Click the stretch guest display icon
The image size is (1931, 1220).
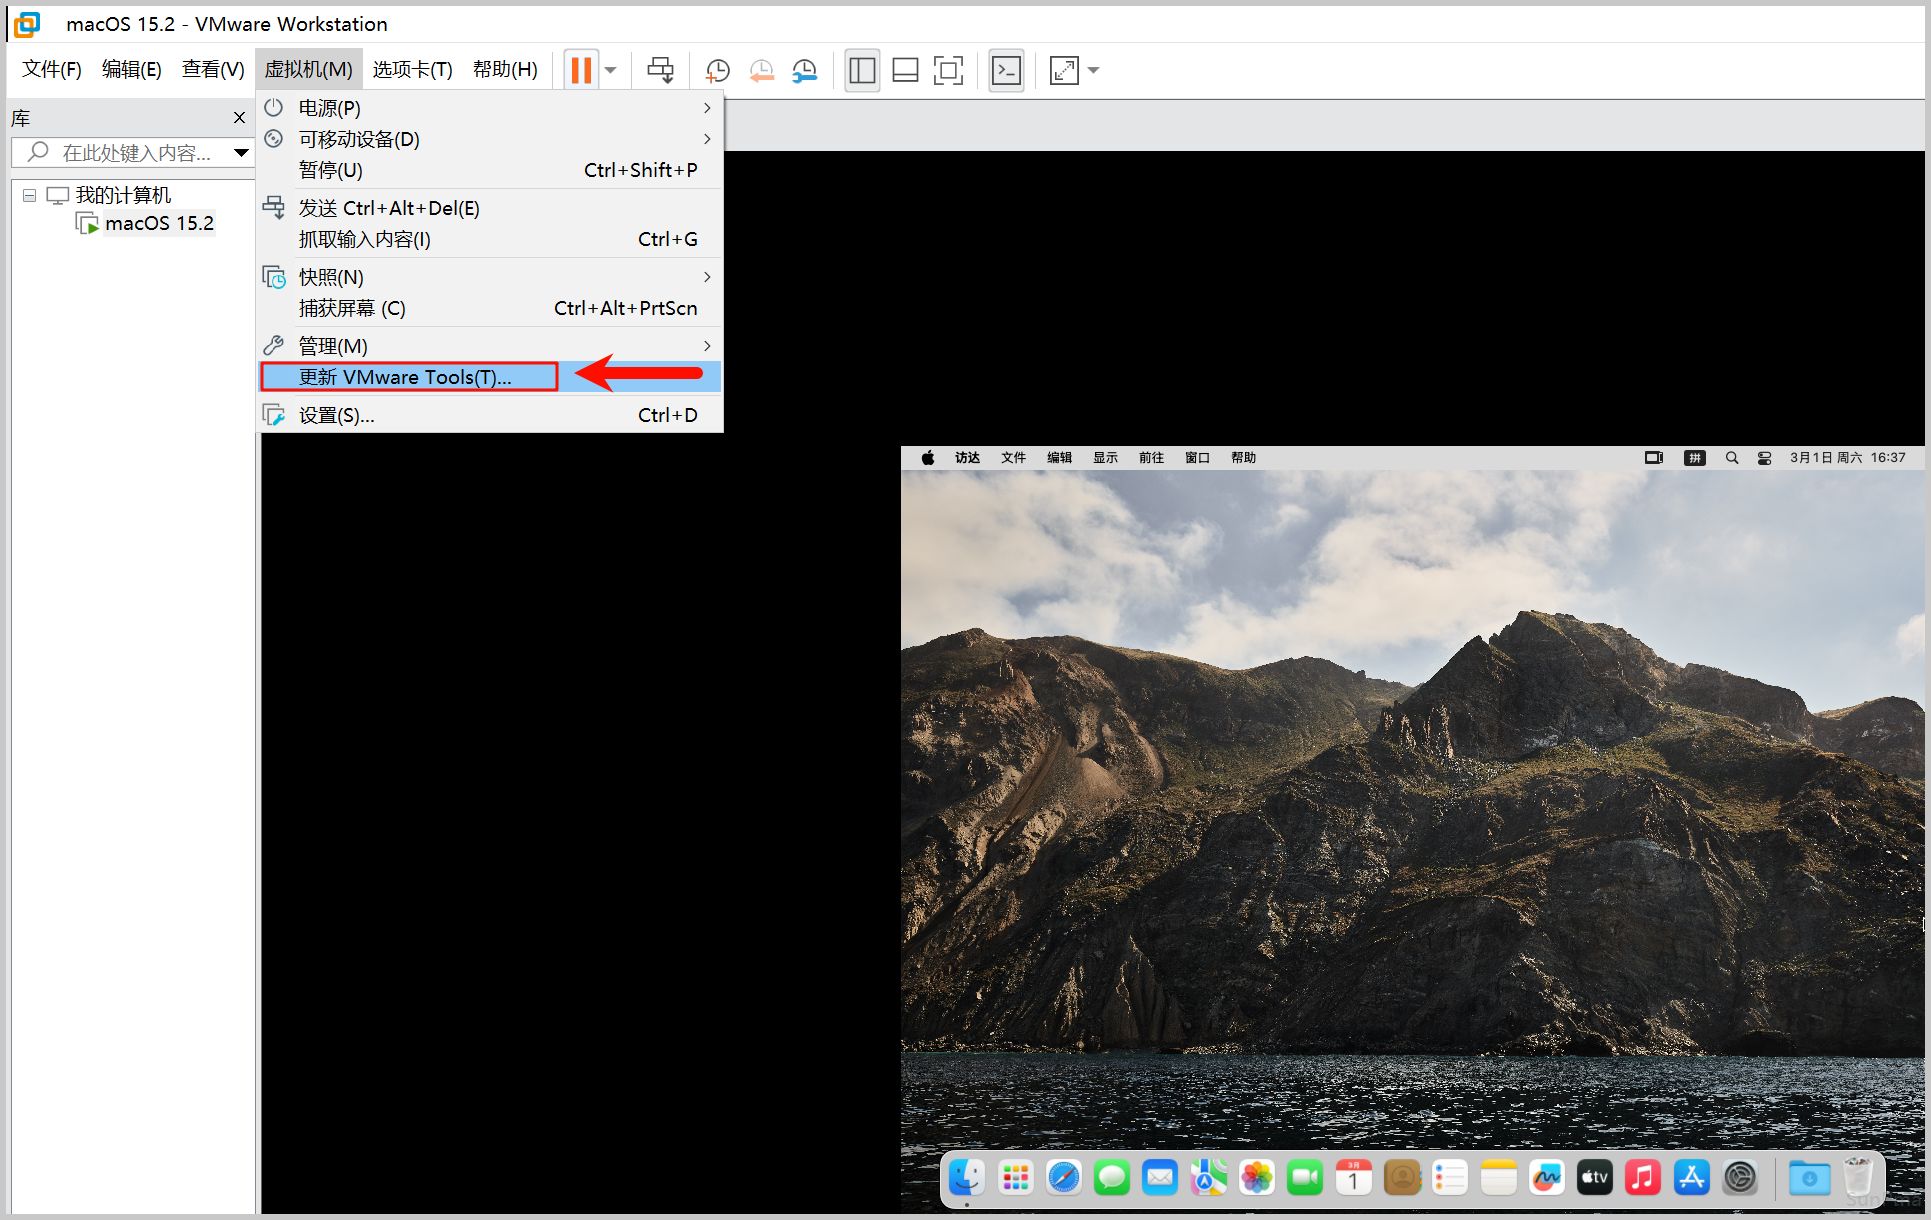[1064, 70]
